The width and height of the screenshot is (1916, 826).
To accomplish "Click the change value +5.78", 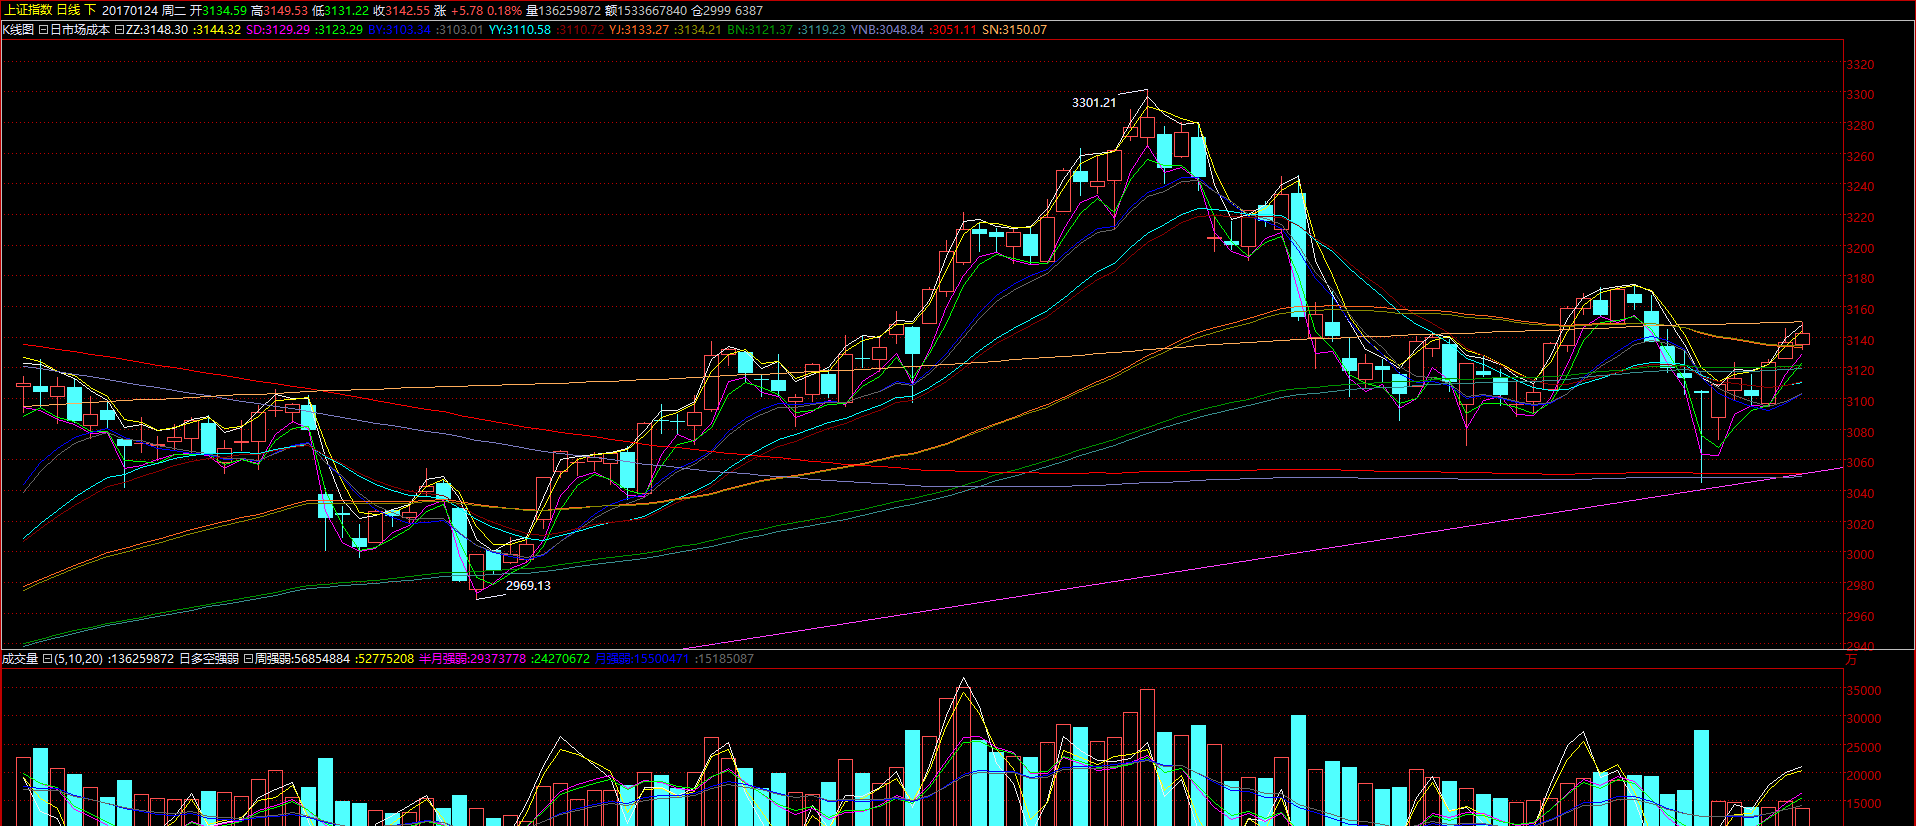I will 467,10.
